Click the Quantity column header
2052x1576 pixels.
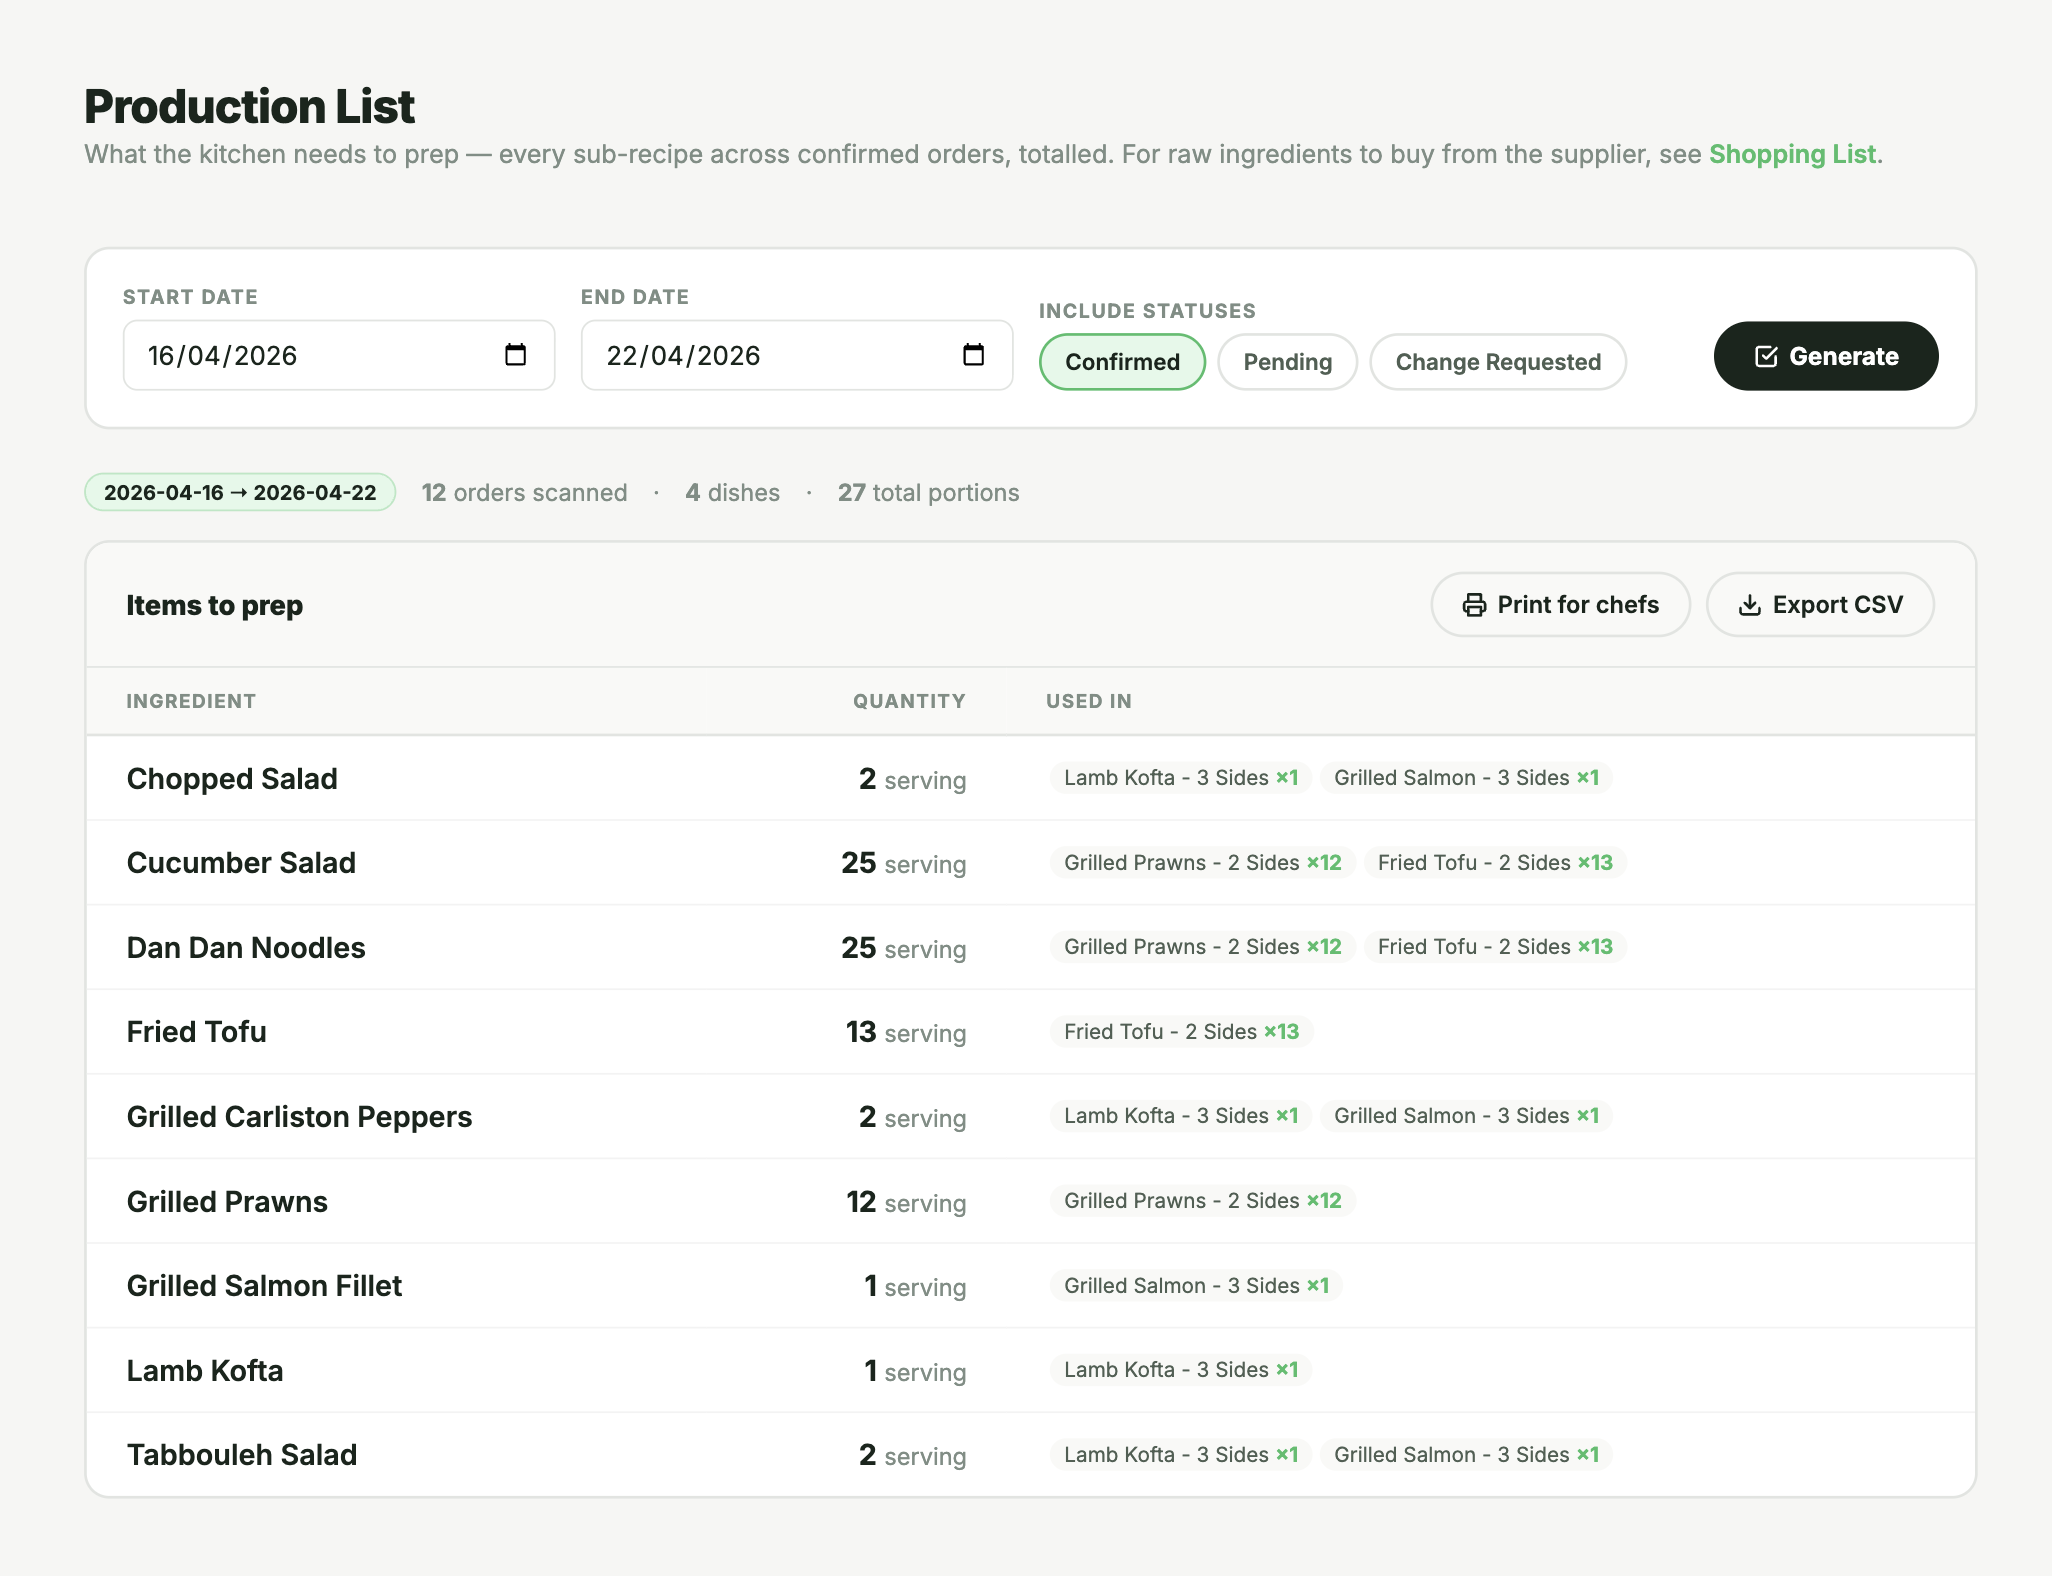(x=909, y=701)
